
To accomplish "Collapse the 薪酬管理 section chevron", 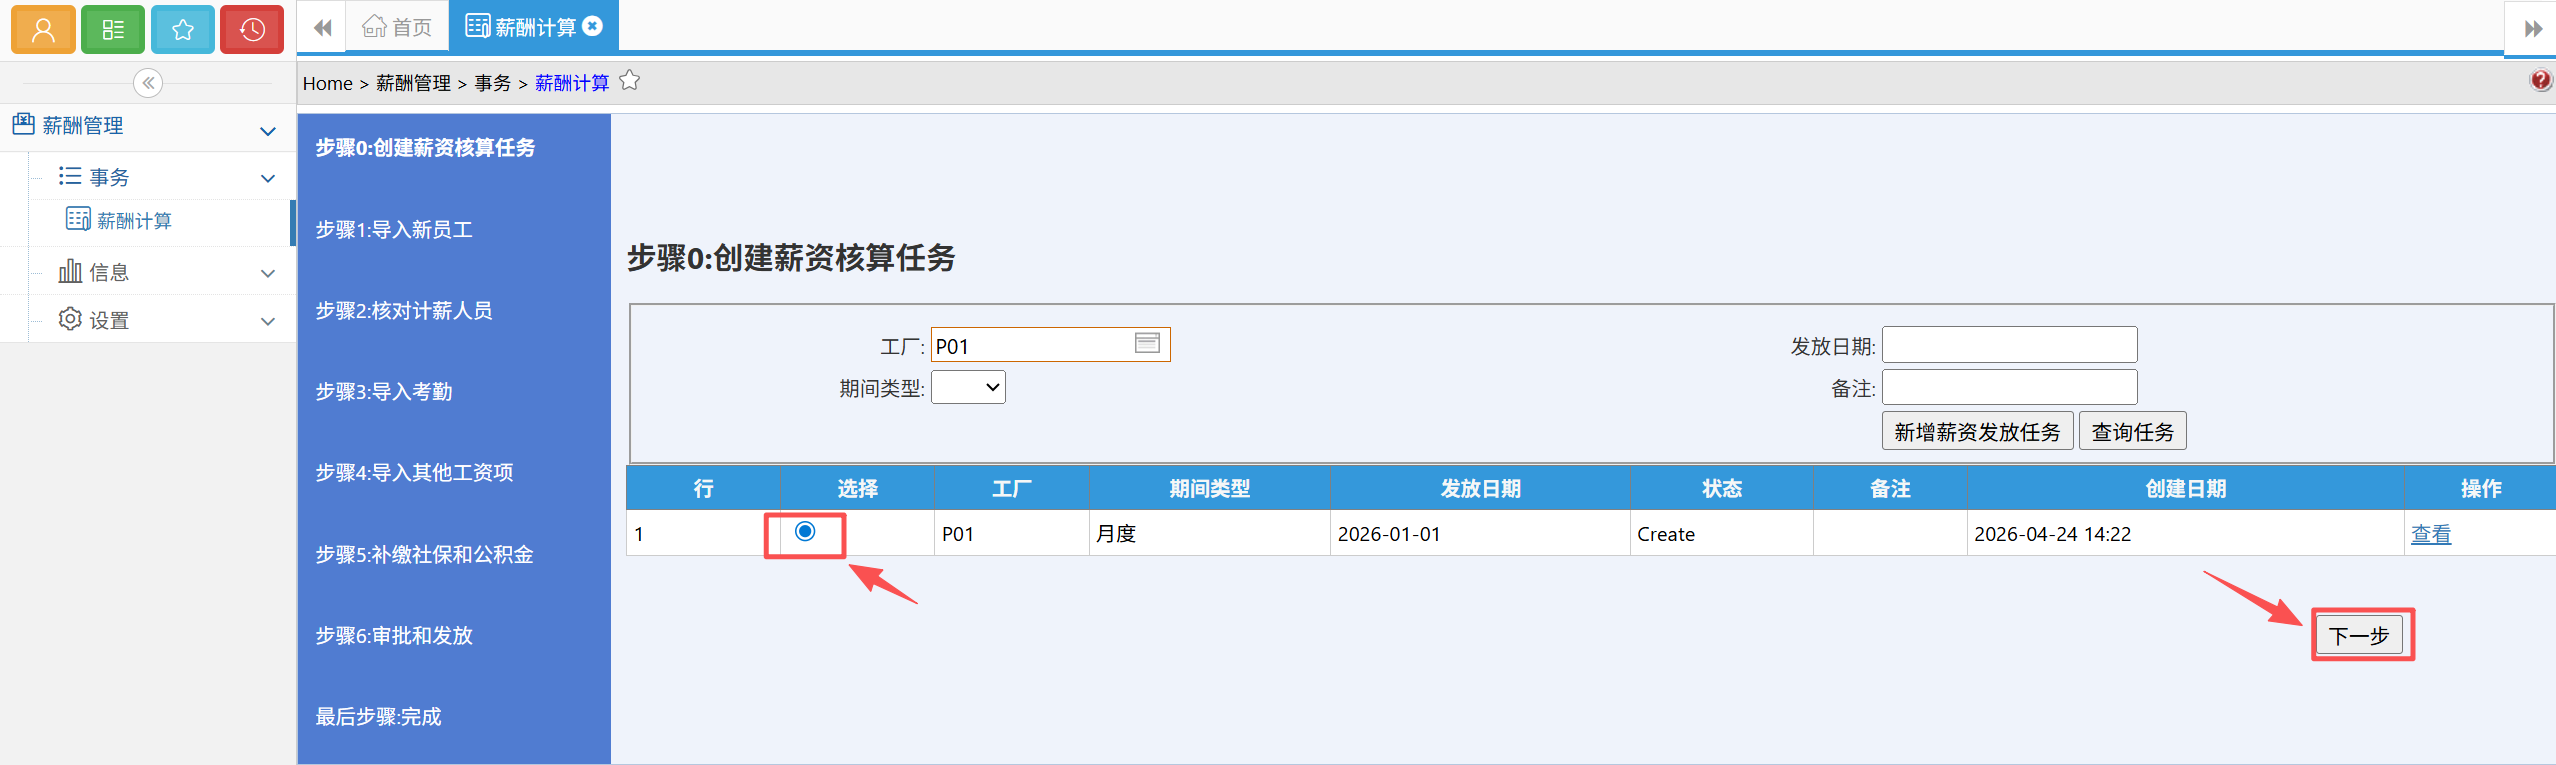I will (268, 131).
